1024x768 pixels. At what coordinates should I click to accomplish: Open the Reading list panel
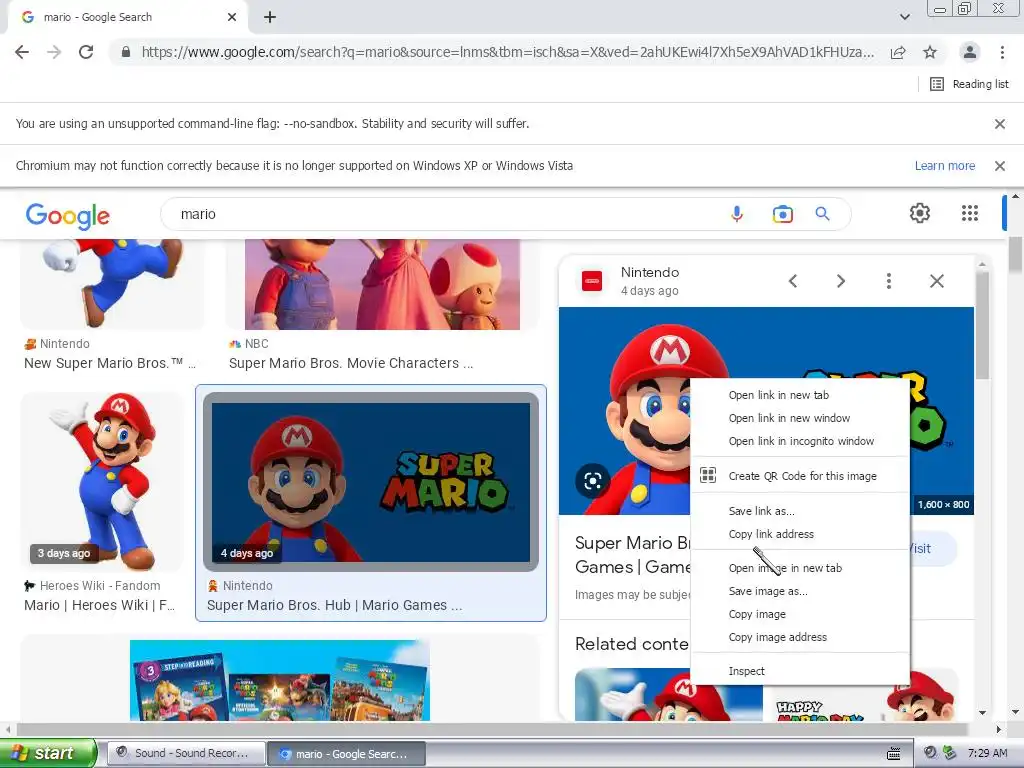pyautogui.click(x=969, y=84)
